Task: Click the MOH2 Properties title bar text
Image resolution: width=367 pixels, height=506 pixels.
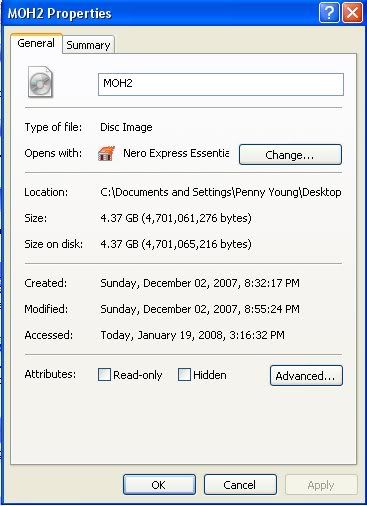Action: pyautogui.click(x=59, y=14)
